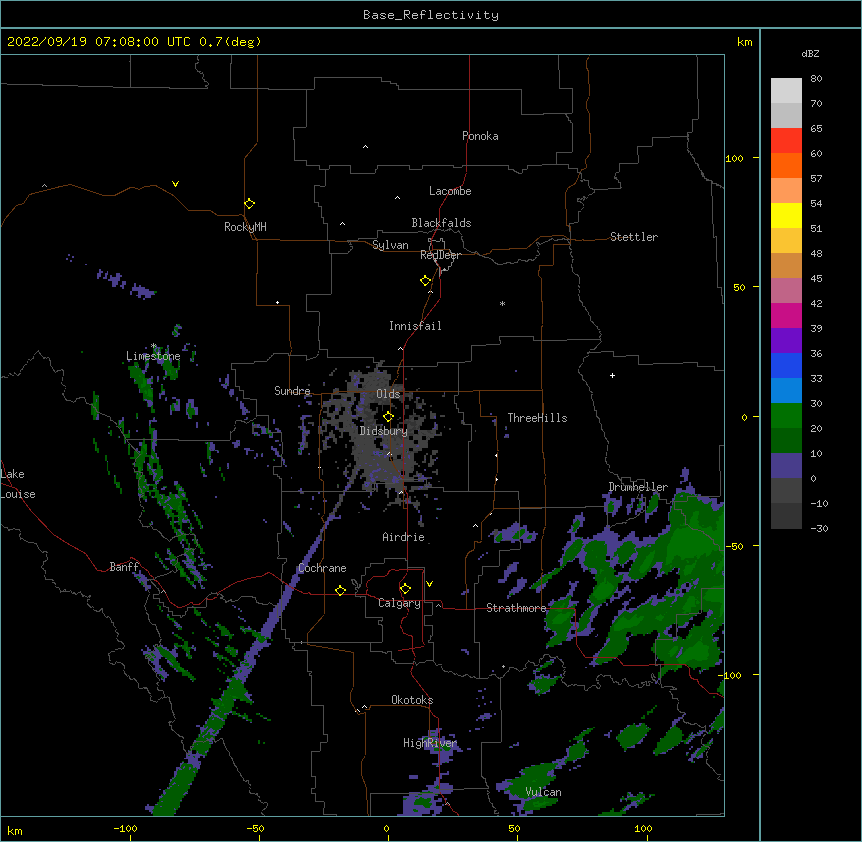
Task: Click the yellow 54 dBZ color swatch
Action: click(x=786, y=215)
